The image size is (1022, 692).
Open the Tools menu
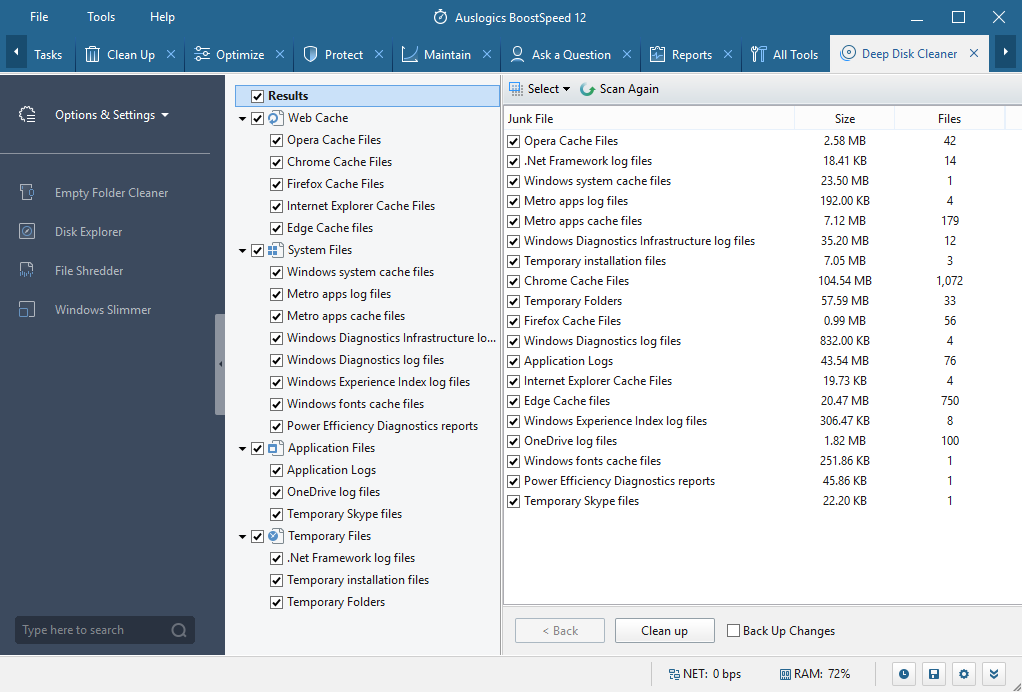(x=100, y=16)
